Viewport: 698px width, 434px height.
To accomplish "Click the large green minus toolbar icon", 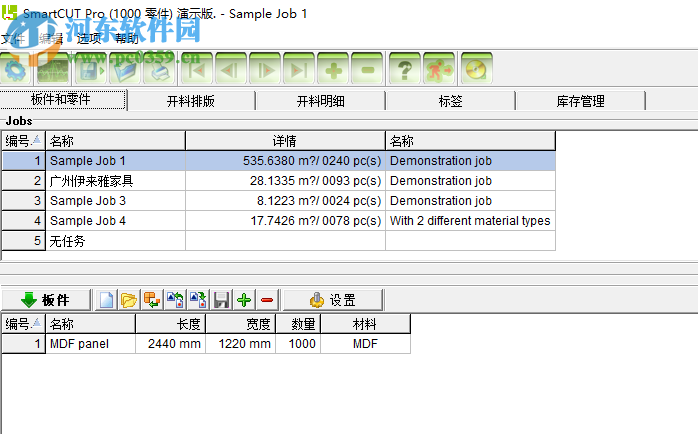I will (x=367, y=69).
